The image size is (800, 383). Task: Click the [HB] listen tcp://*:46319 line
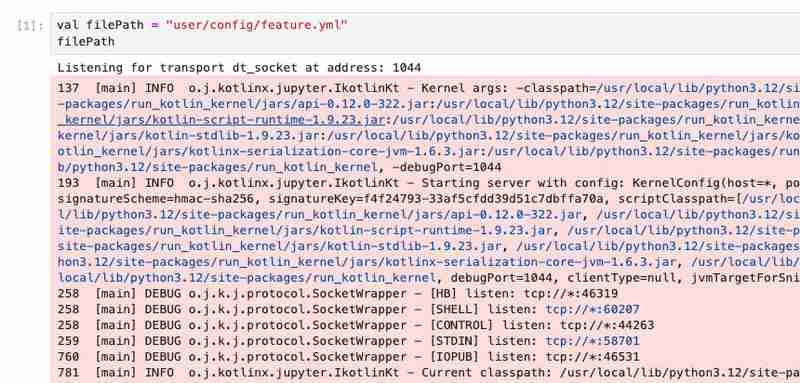point(337,294)
